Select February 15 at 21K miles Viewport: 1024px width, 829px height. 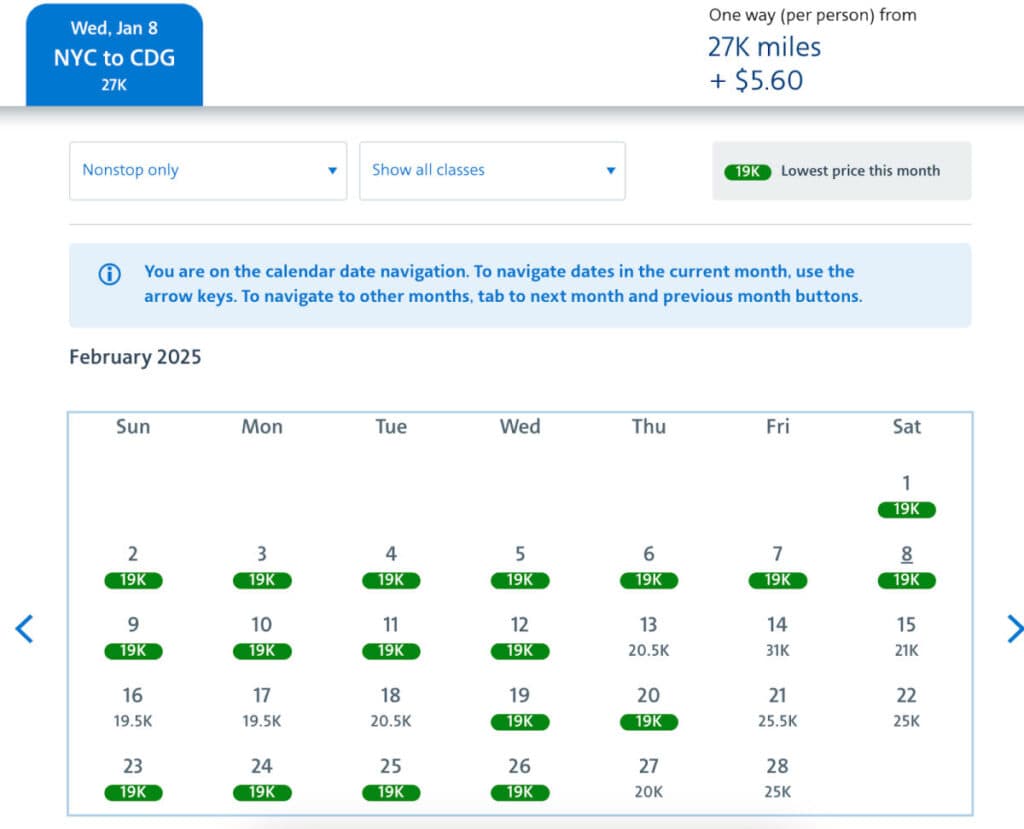[906, 636]
